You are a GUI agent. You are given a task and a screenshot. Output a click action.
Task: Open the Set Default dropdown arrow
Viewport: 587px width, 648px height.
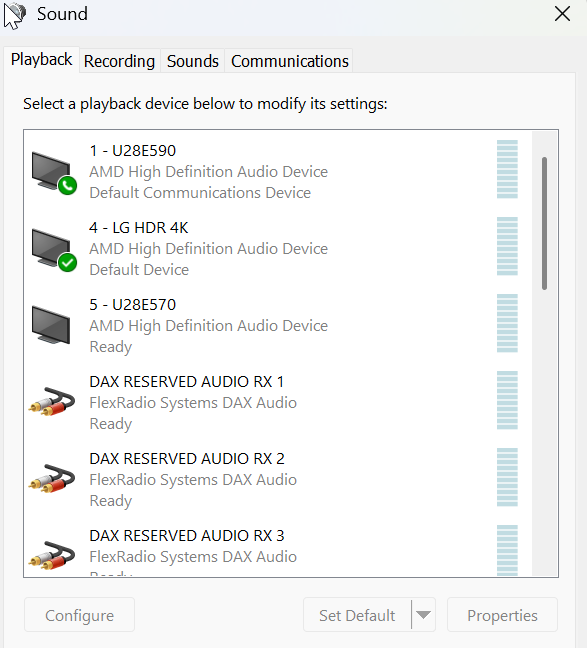pos(423,615)
